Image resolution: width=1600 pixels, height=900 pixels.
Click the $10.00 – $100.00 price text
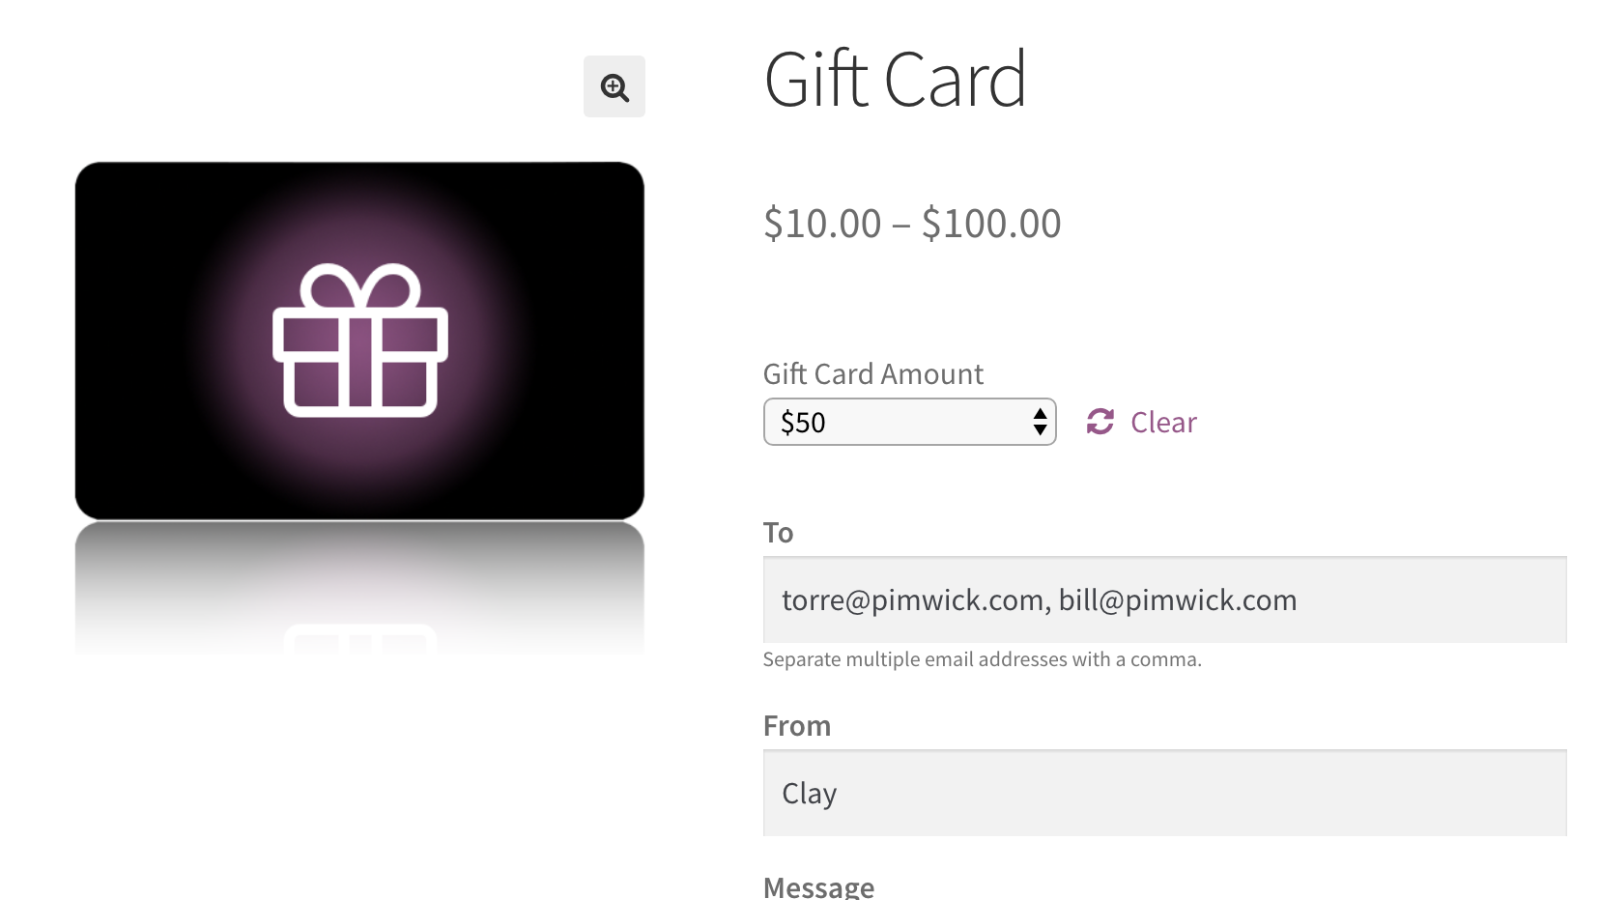click(912, 222)
